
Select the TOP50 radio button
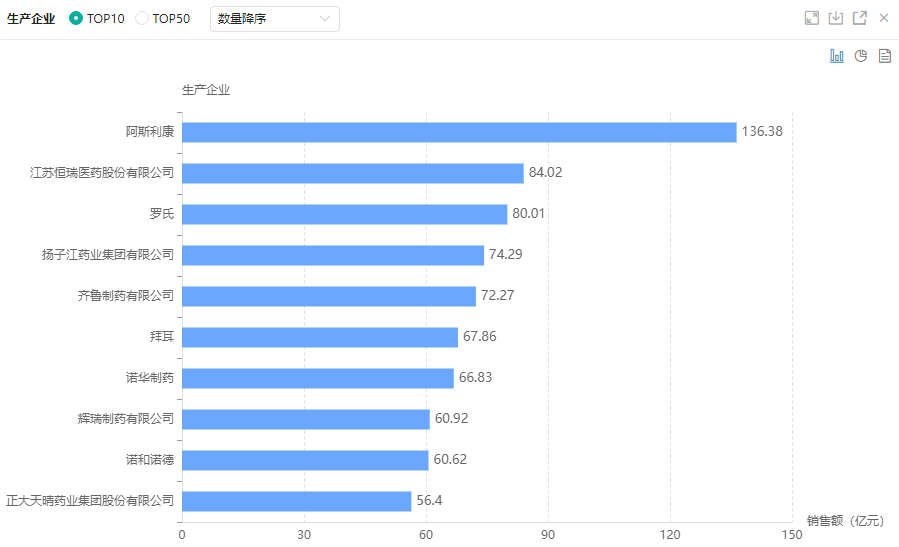(141, 18)
